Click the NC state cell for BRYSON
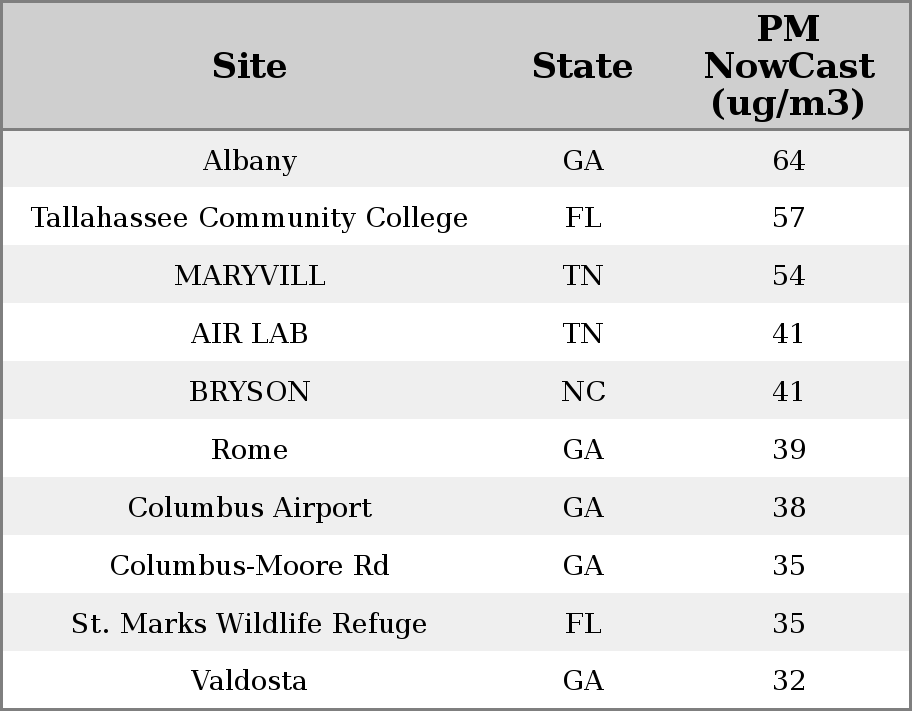The width and height of the screenshot is (912, 711). (x=583, y=391)
